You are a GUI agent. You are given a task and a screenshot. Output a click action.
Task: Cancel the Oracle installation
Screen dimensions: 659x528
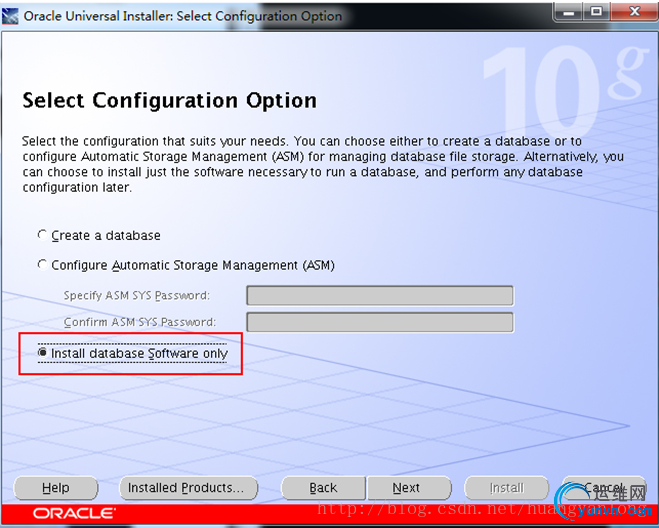pyautogui.click(x=604, y=488)
